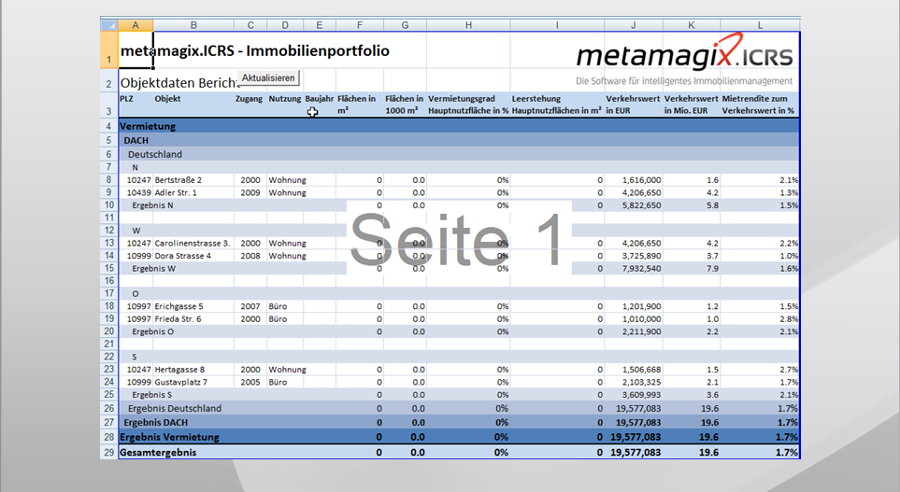Select column F header
The width and height of the screenshot is (900, 492).
tap(359, 25)
